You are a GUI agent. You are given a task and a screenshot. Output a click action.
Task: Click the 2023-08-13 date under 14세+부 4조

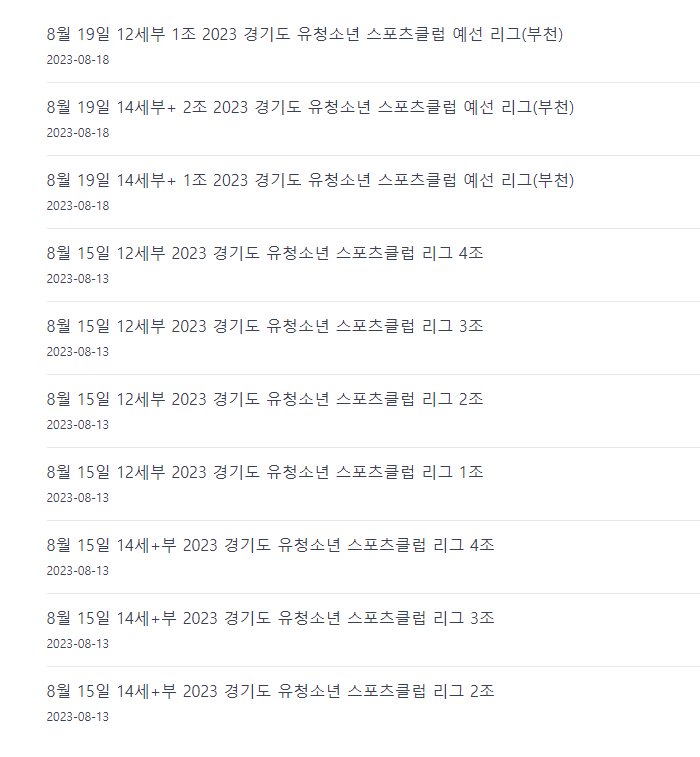tap(78, 571)
